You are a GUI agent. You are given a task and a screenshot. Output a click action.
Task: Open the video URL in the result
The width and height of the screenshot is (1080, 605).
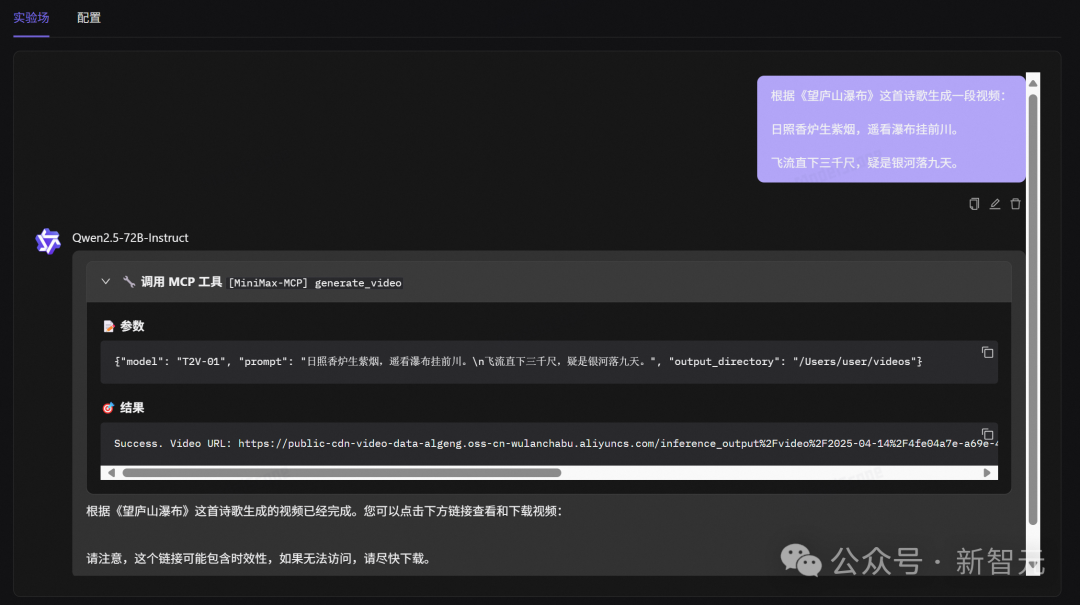618,444
